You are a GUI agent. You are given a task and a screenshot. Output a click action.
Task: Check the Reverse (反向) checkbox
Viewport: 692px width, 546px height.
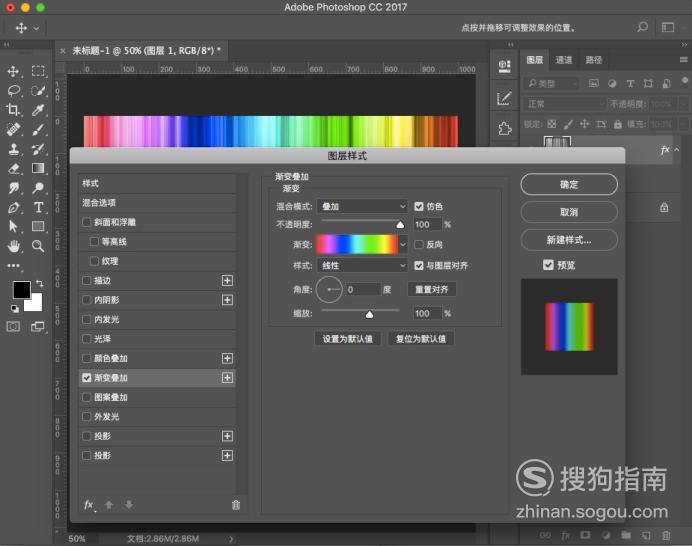[419, 244]
